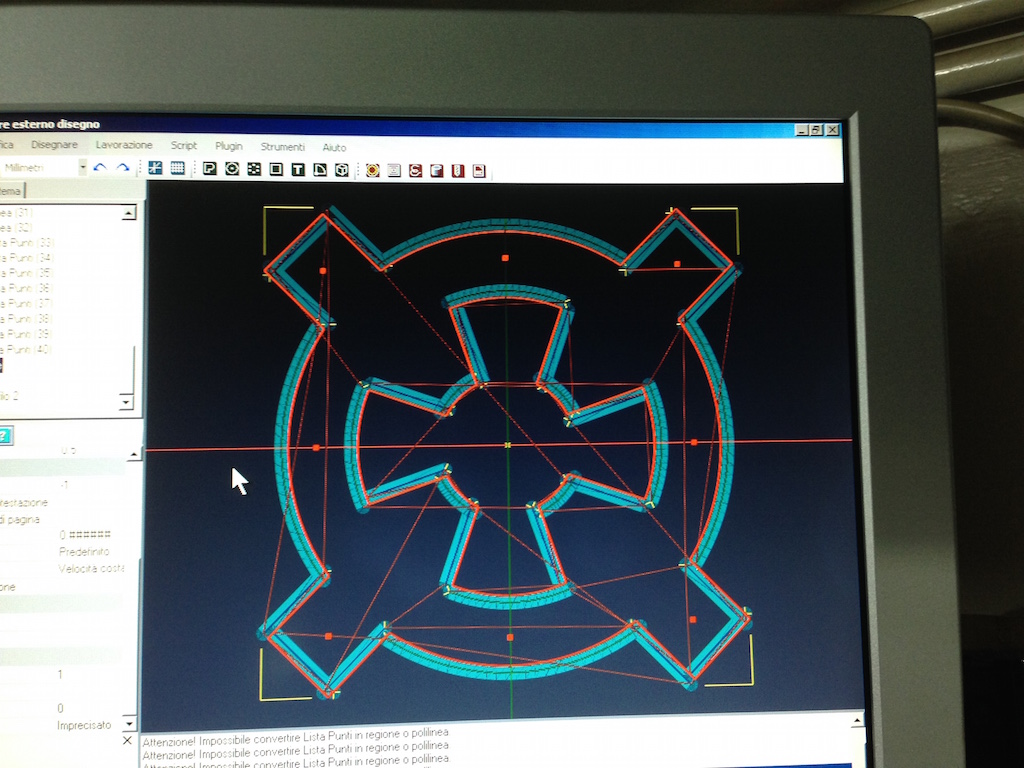1024x768 pixels.
Task: Toggle the blue crossed-axes snap icon
Action: [155, 168]
